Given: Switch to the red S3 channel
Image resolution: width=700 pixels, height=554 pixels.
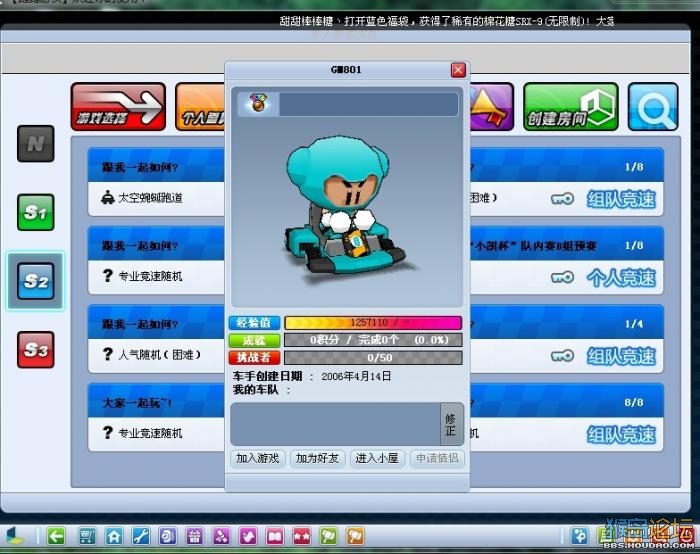Looking at the screenshot, I should click(36, 350).
